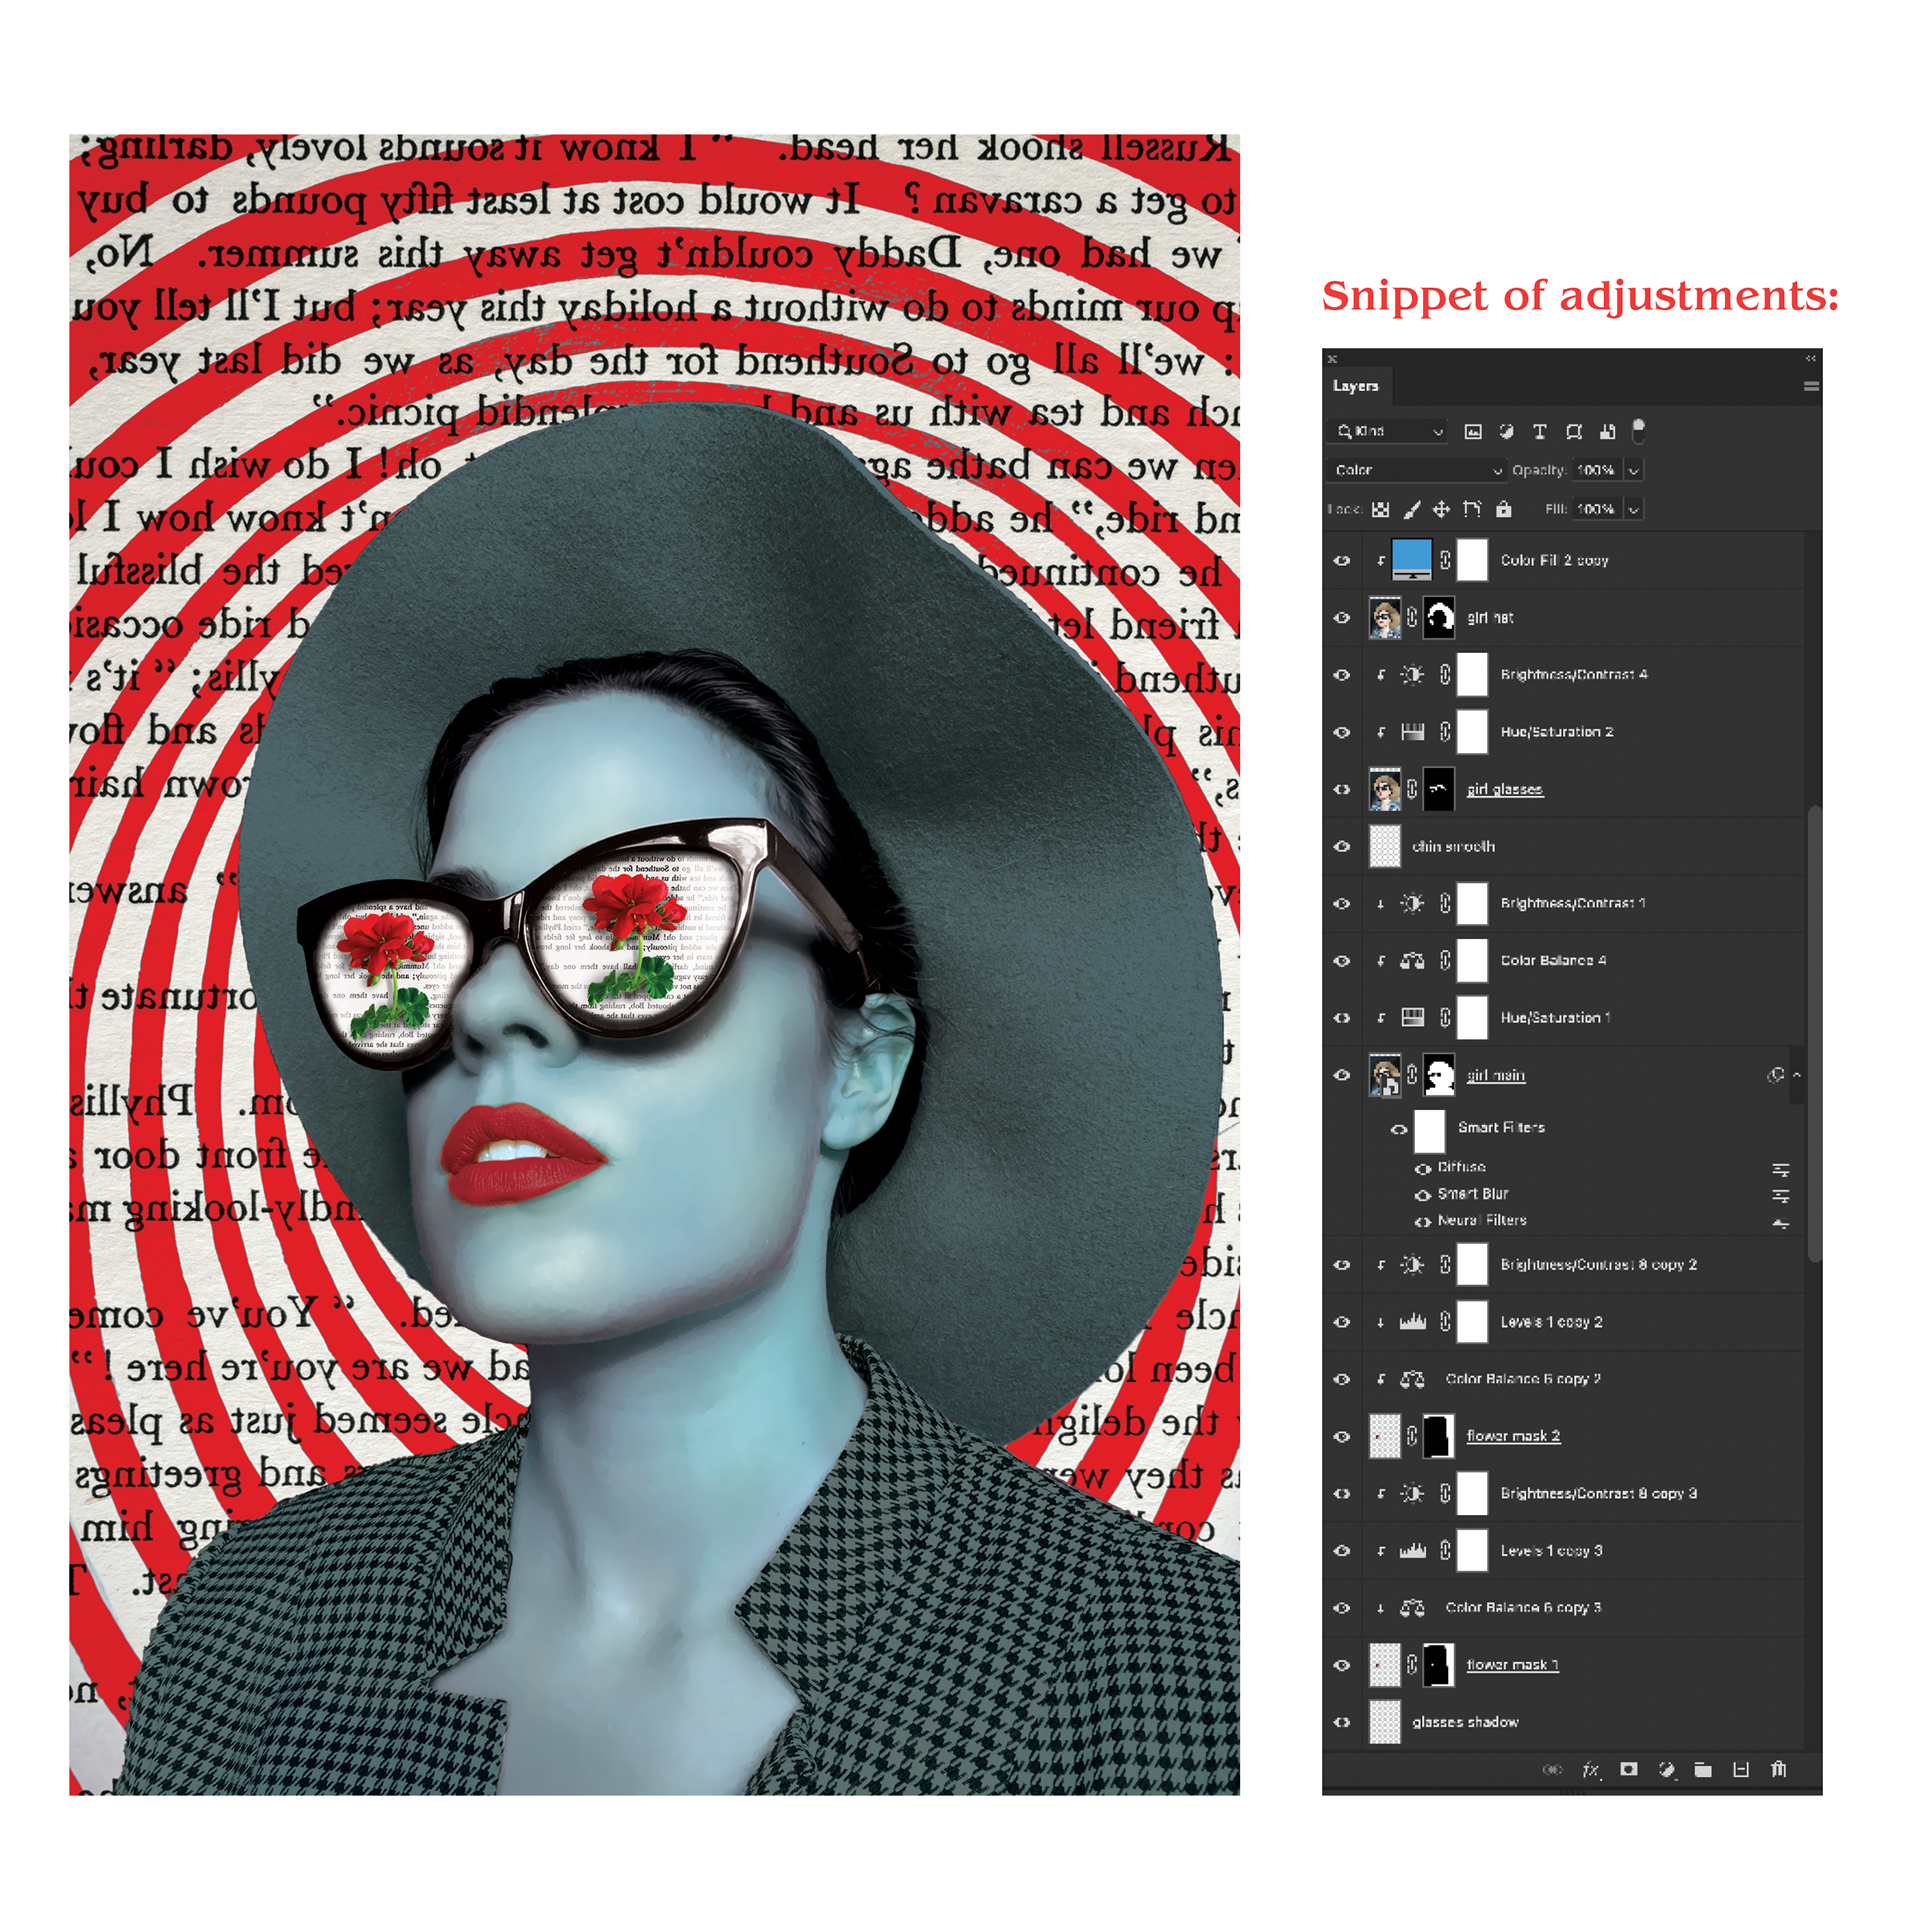This screenshot has width=1920, height=1930.
Task: Open Smart Blur filter blending options icon
Action: [x=1780, y=1195]
